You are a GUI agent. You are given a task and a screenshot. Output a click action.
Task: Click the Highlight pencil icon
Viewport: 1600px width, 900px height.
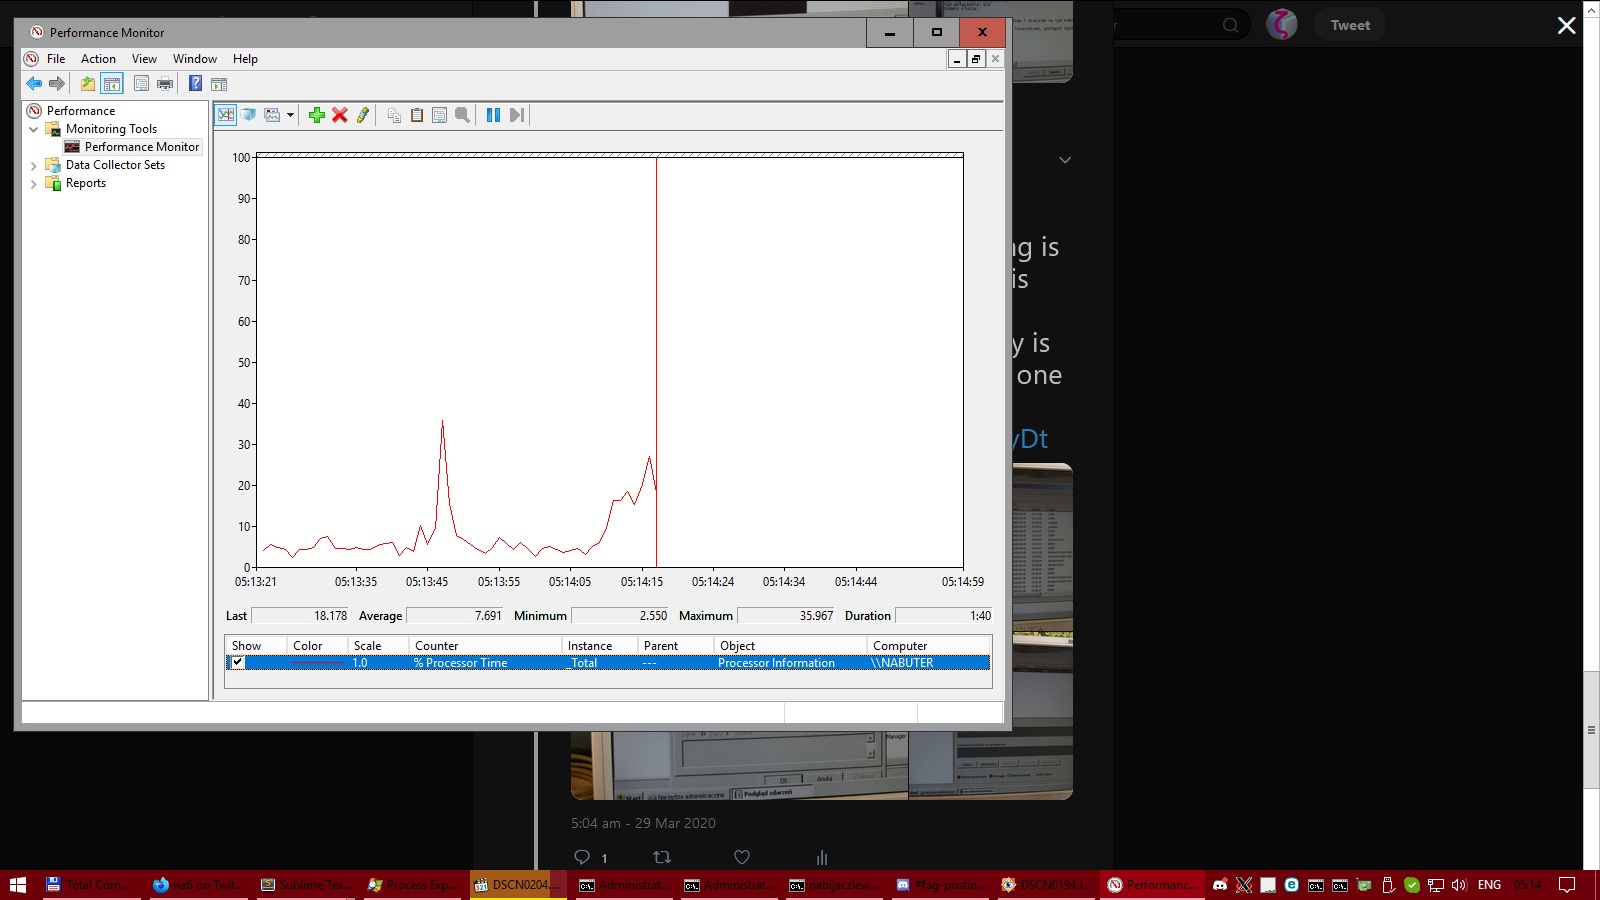coord(363,115)
